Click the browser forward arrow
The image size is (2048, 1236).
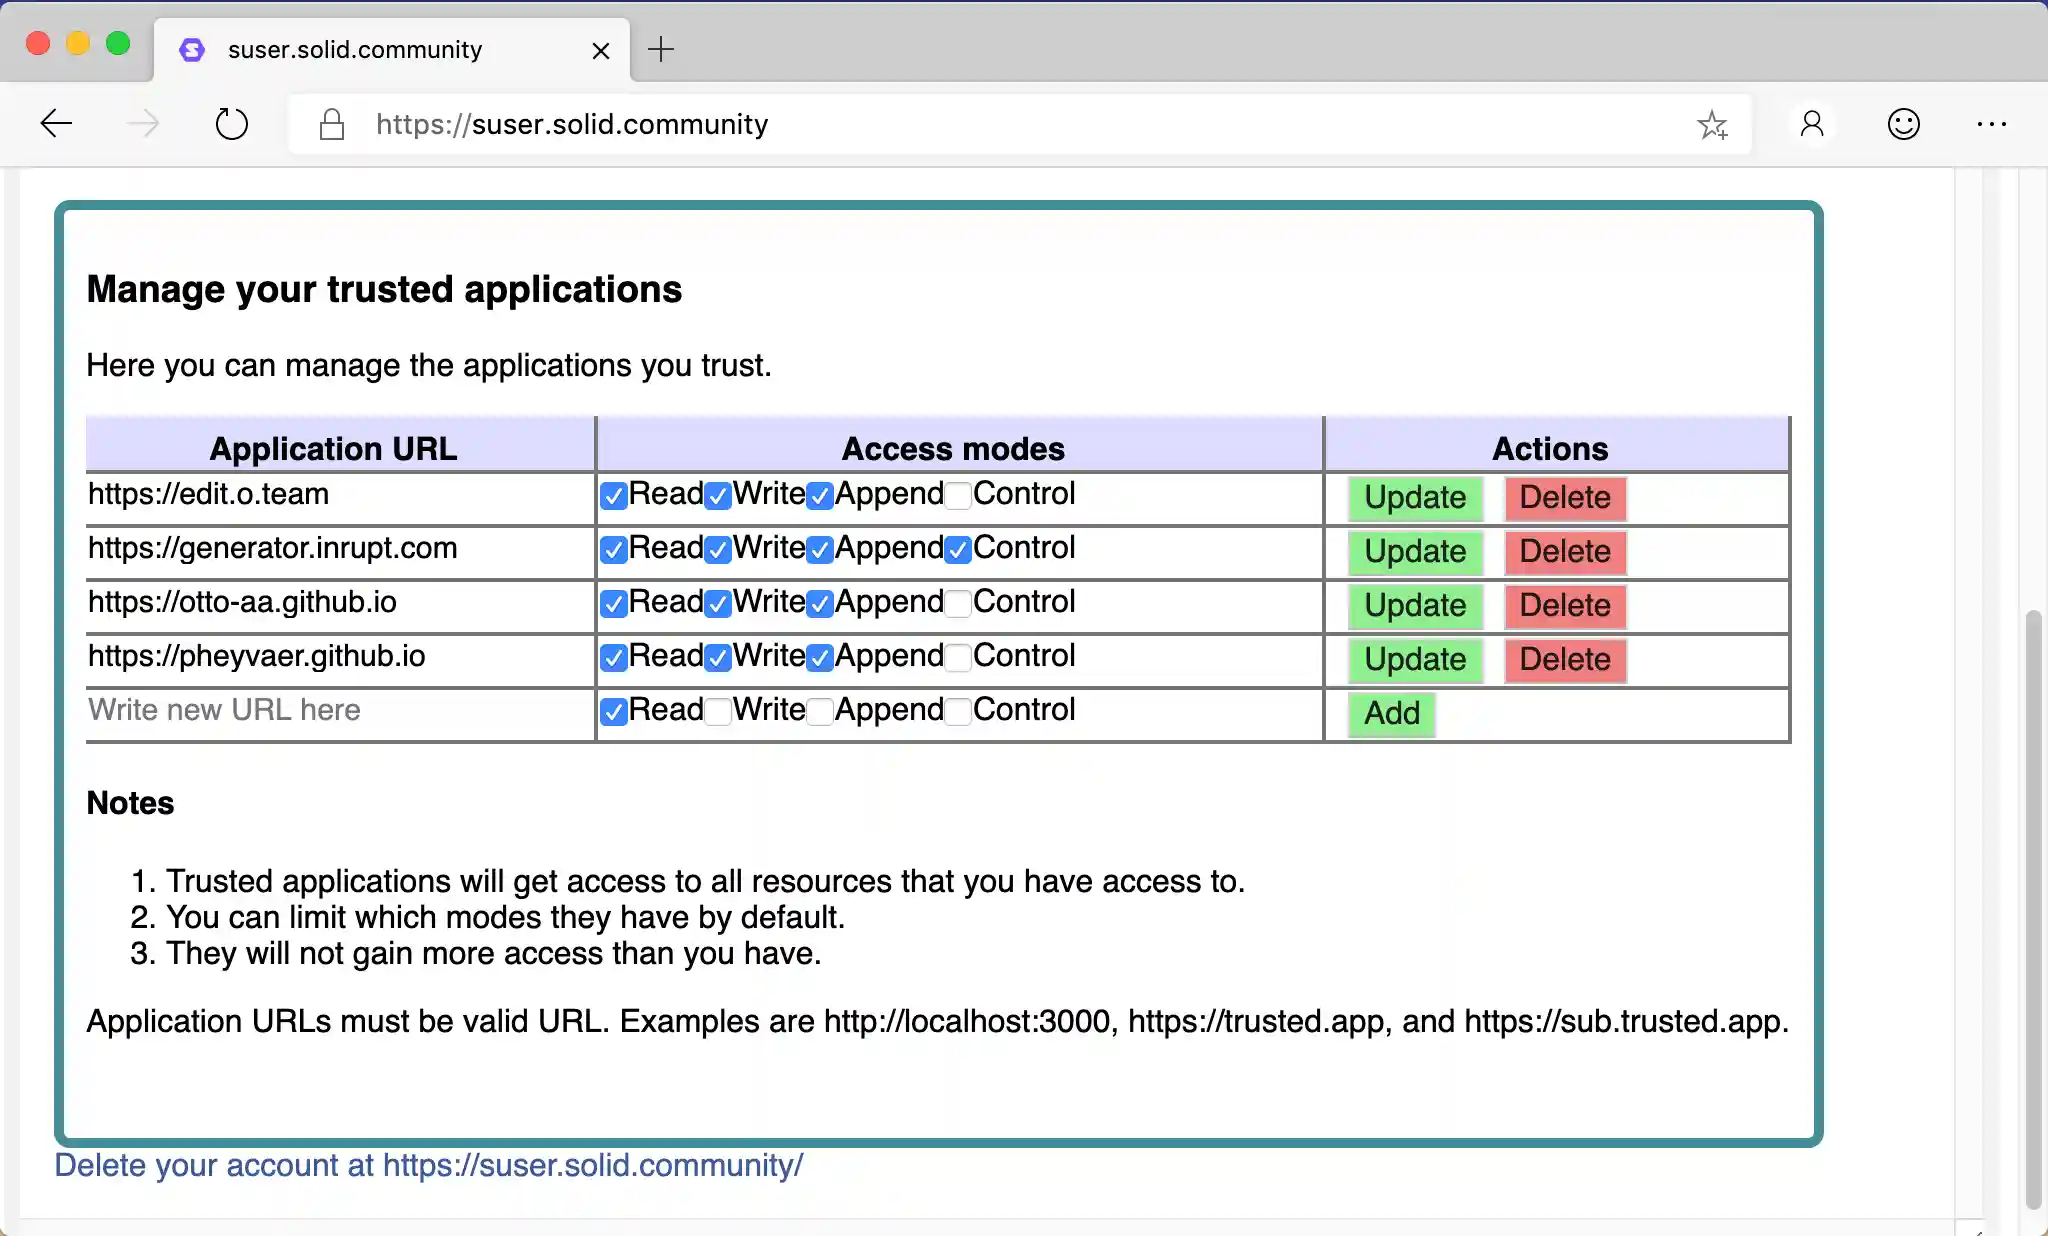click(x=144, y=123)
